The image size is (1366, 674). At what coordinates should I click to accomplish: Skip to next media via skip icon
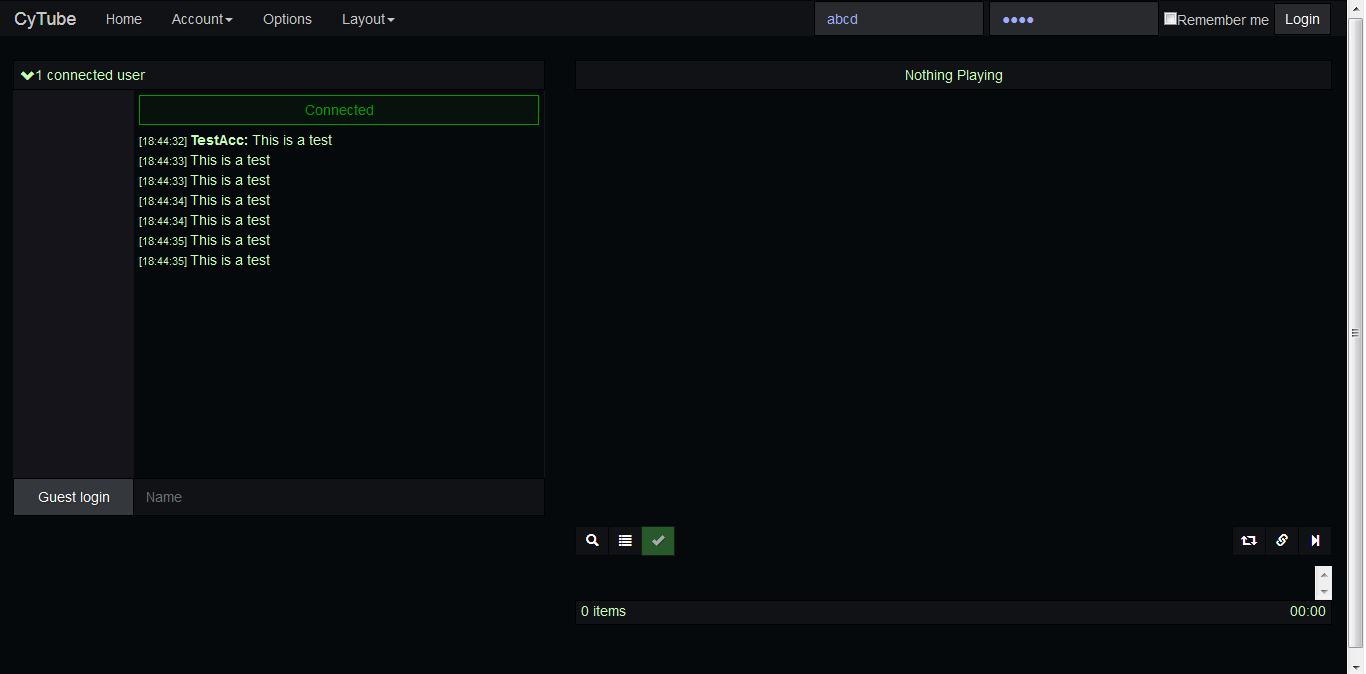(x=1315, y=540)
